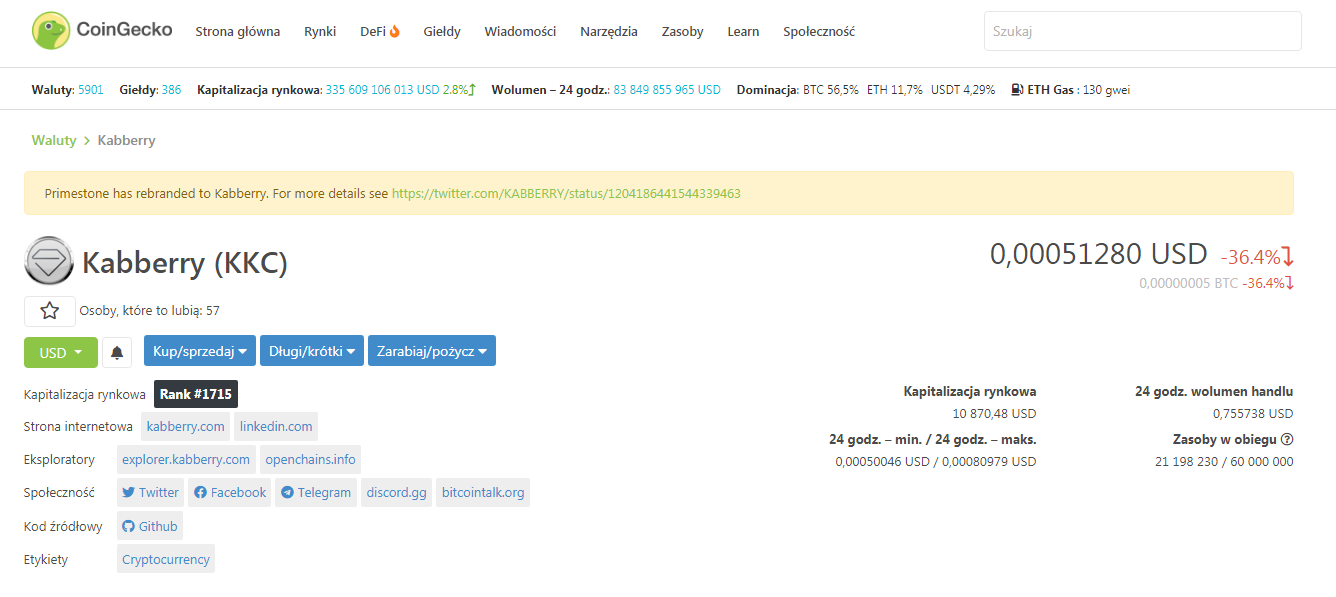Image resolution: width=1336 pixels, height=597 pixels.
Task: Click the 130 gwei gas value
Action: pos(1105,89)
